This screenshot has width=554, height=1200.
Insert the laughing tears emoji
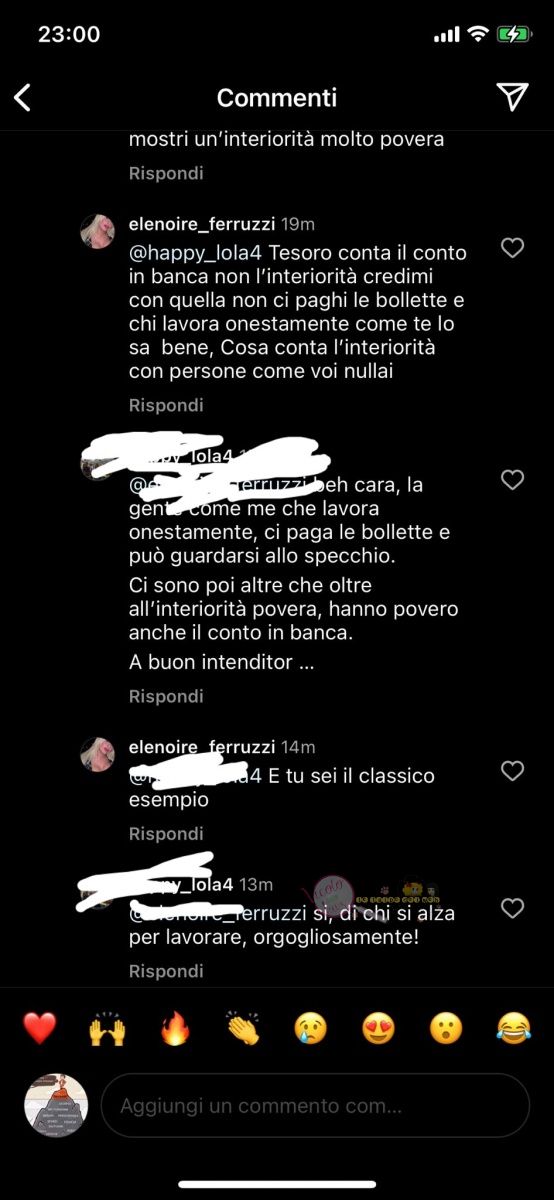point(513,1028)
